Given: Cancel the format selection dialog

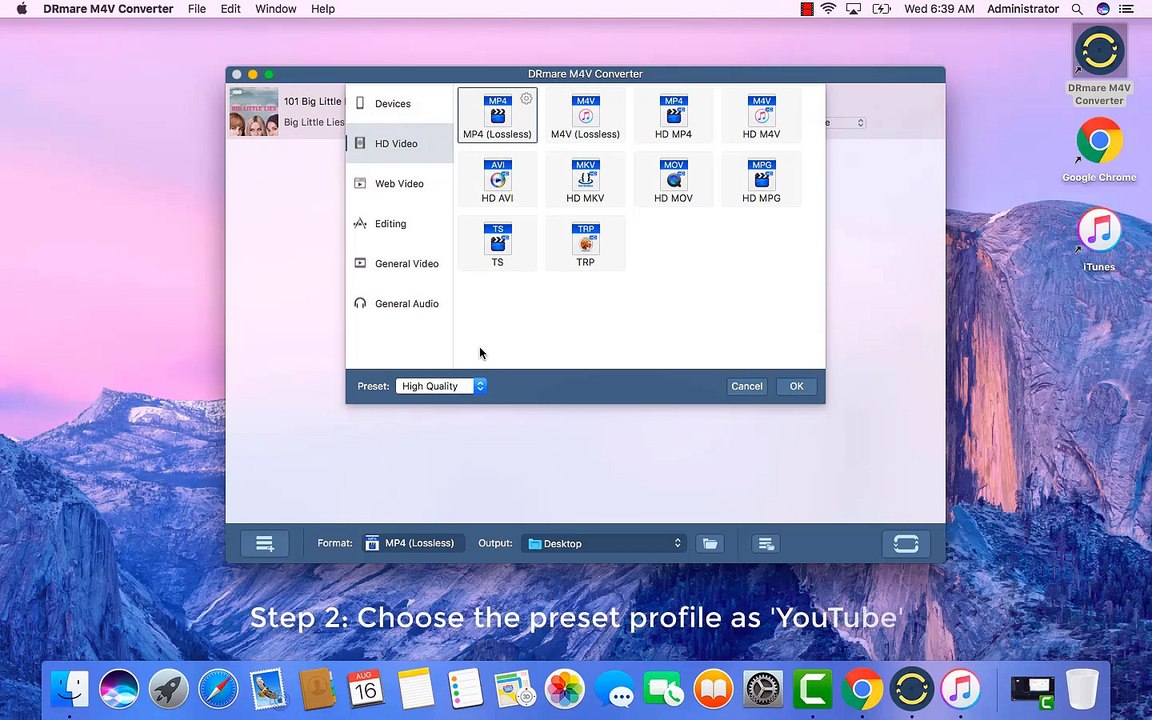Looking at the screenshot, I should coord(746,386).
